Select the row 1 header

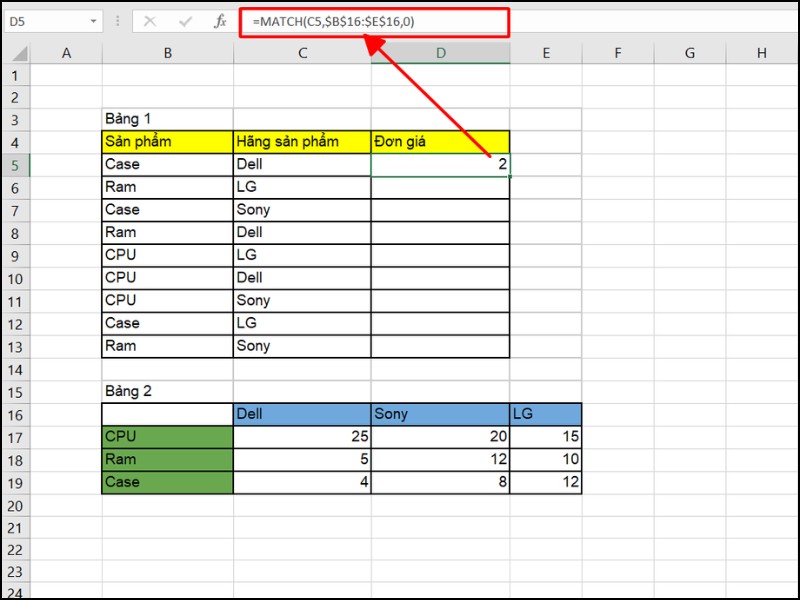[x=15, y=75]
